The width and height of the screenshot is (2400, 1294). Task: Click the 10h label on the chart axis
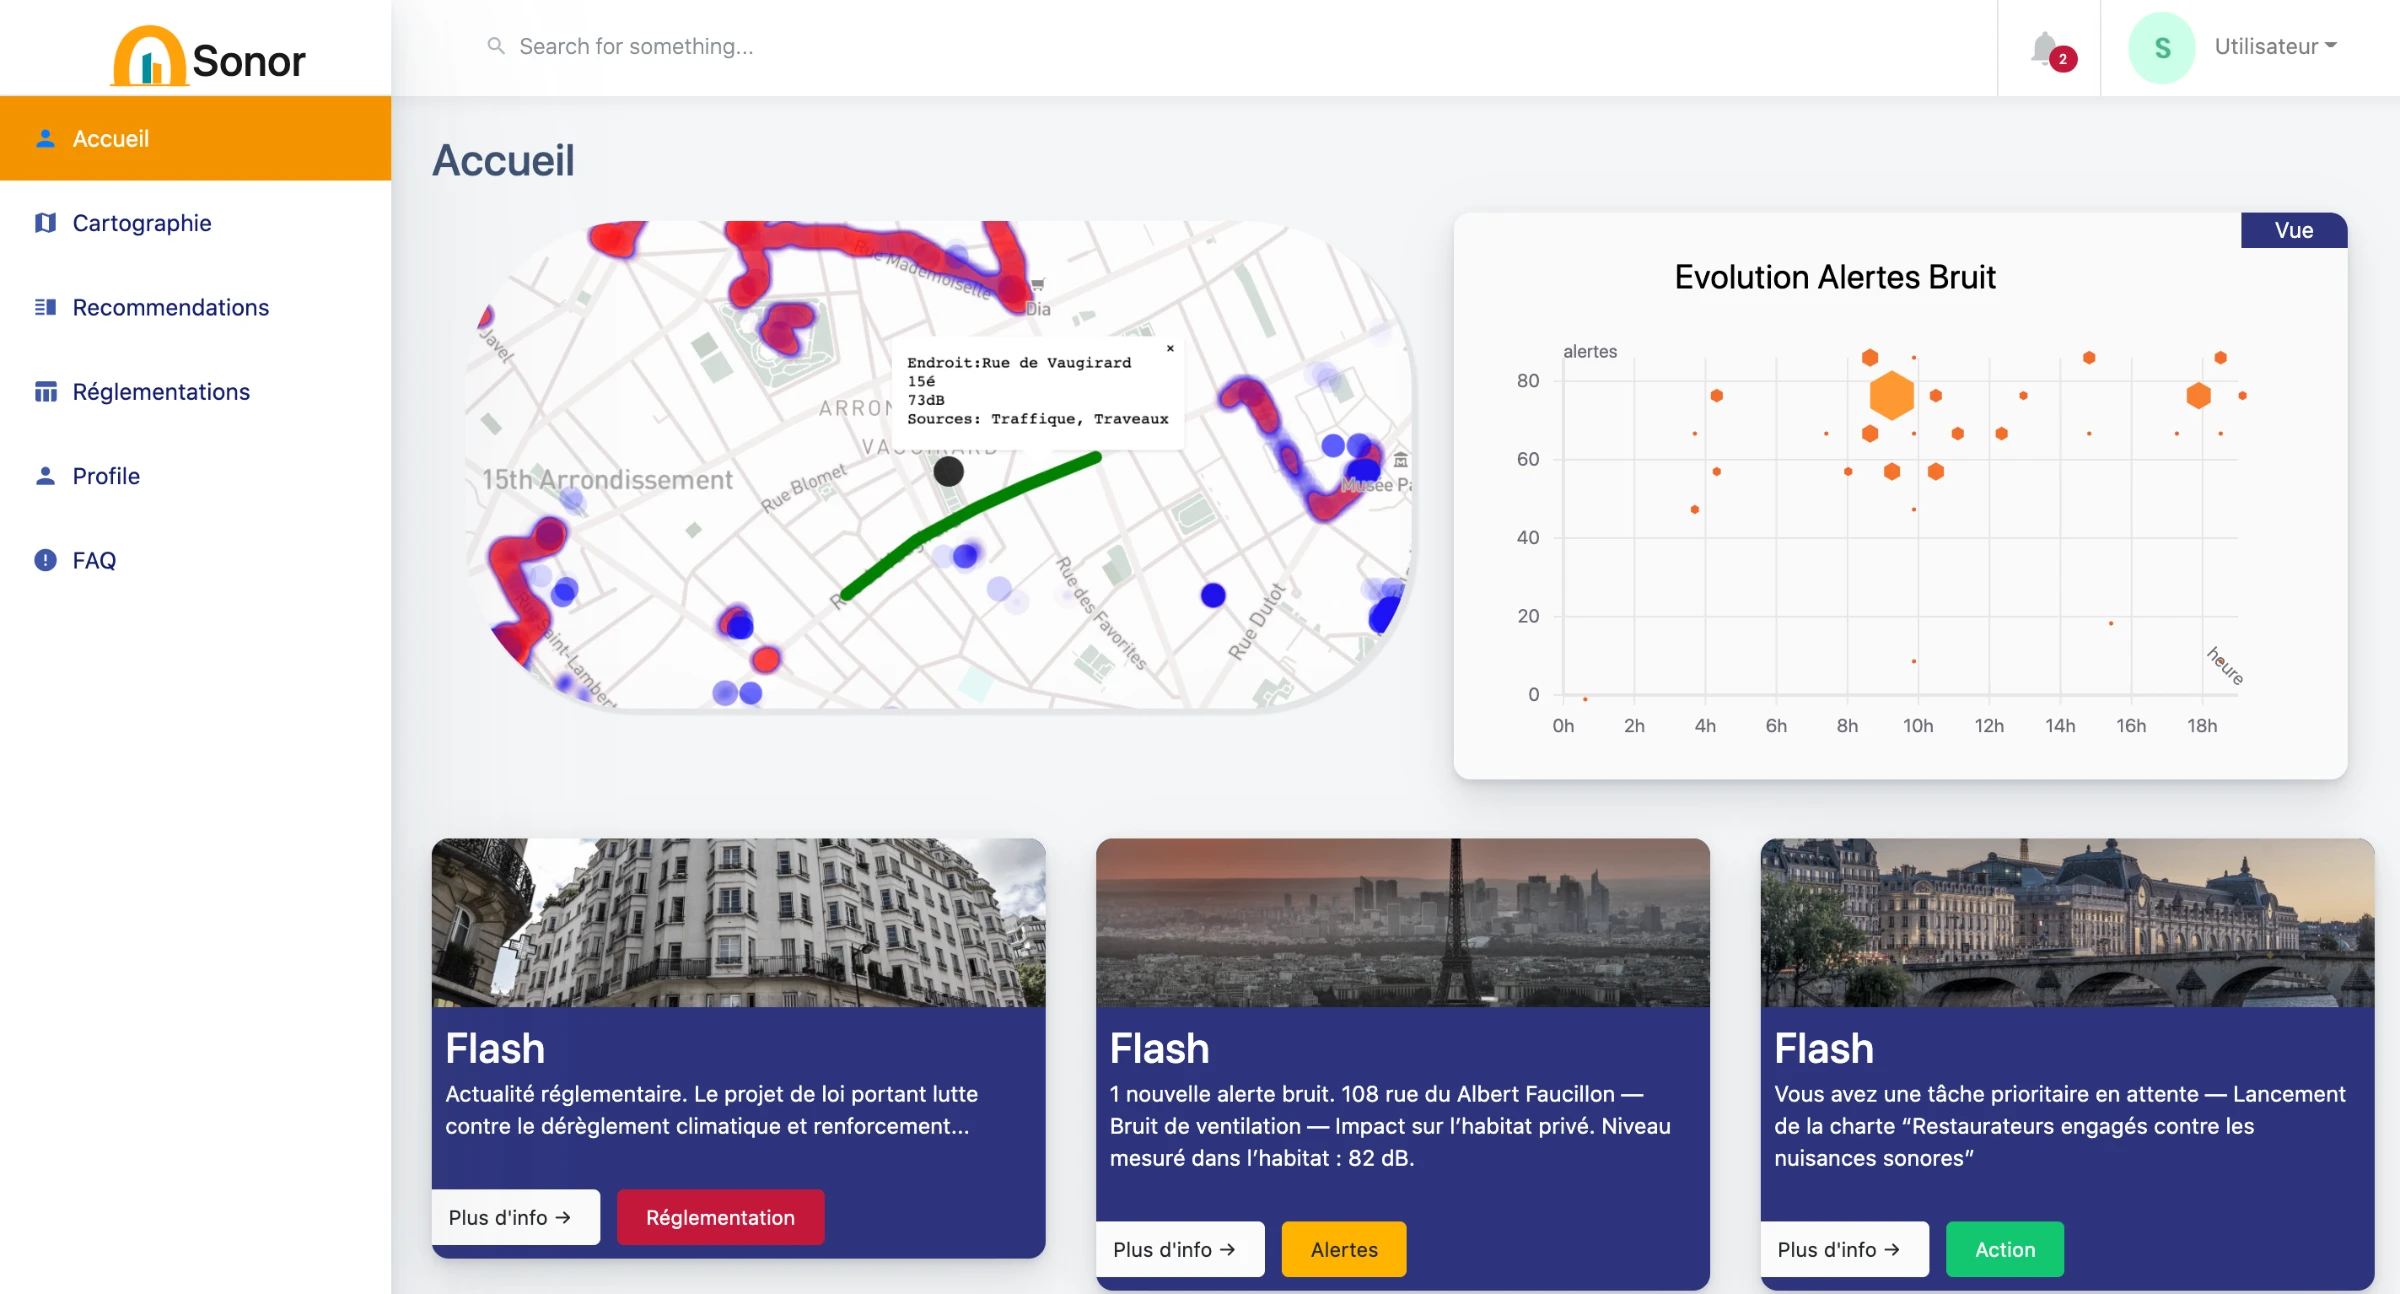tap(1917, 726)
